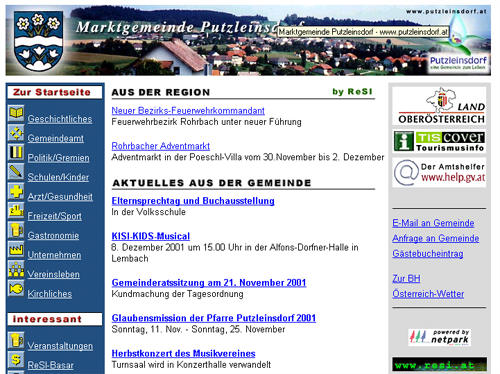Click the book icon beside Geschichtliches
The height and width of the screenshot is (374, 500).
click(16, 113)
